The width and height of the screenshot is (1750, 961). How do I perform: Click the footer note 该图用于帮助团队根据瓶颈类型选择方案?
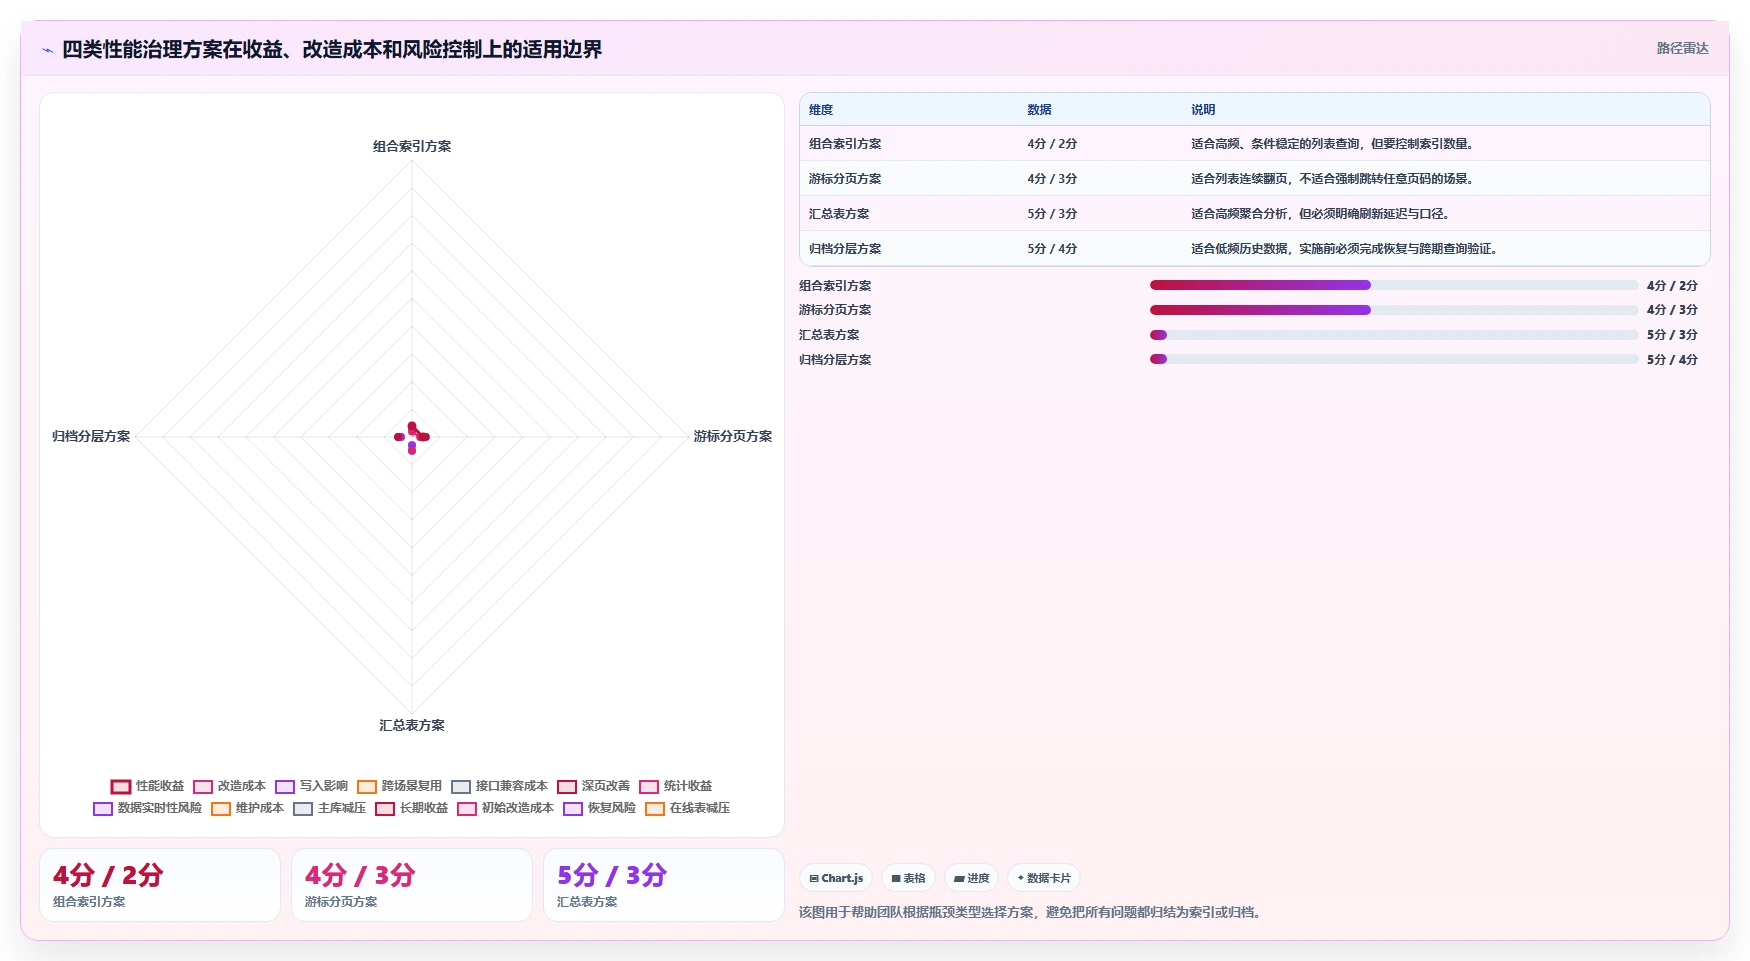1030,912
